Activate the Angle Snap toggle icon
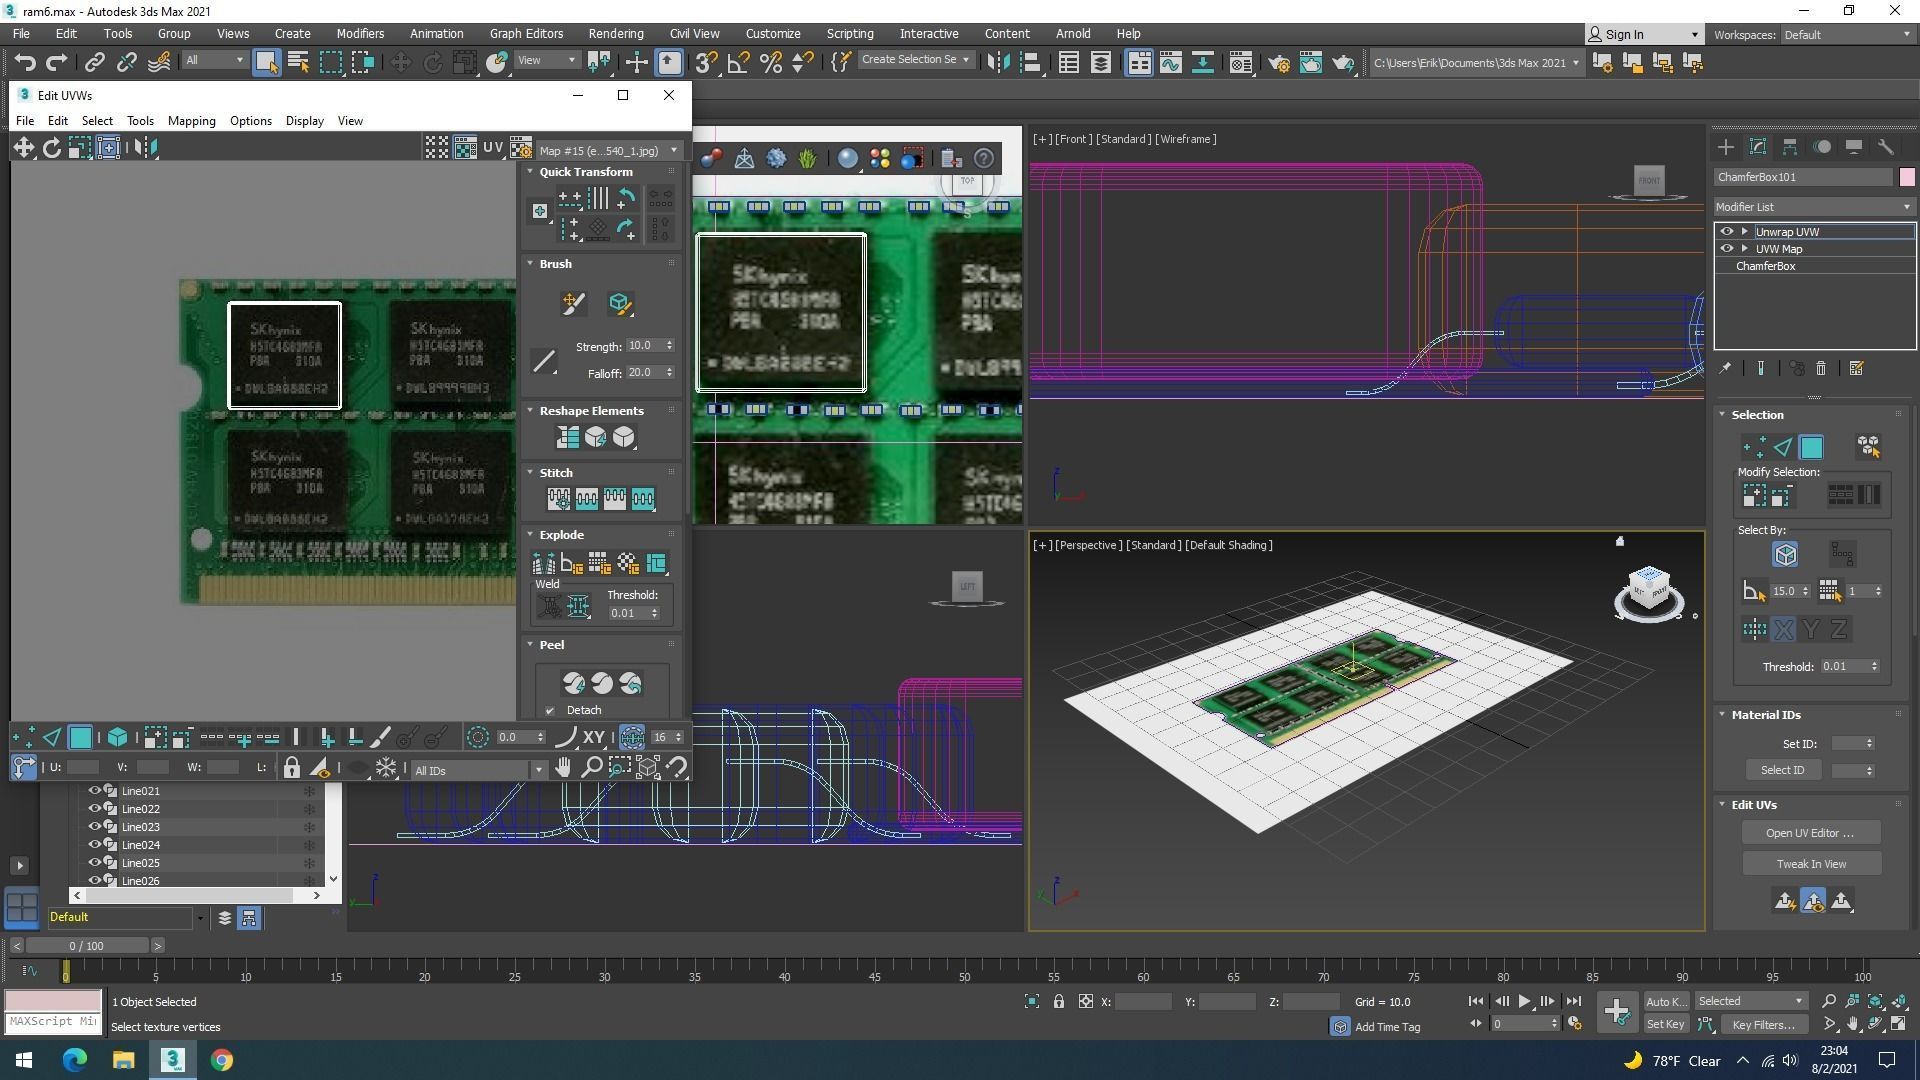 [x=738, y=63]
